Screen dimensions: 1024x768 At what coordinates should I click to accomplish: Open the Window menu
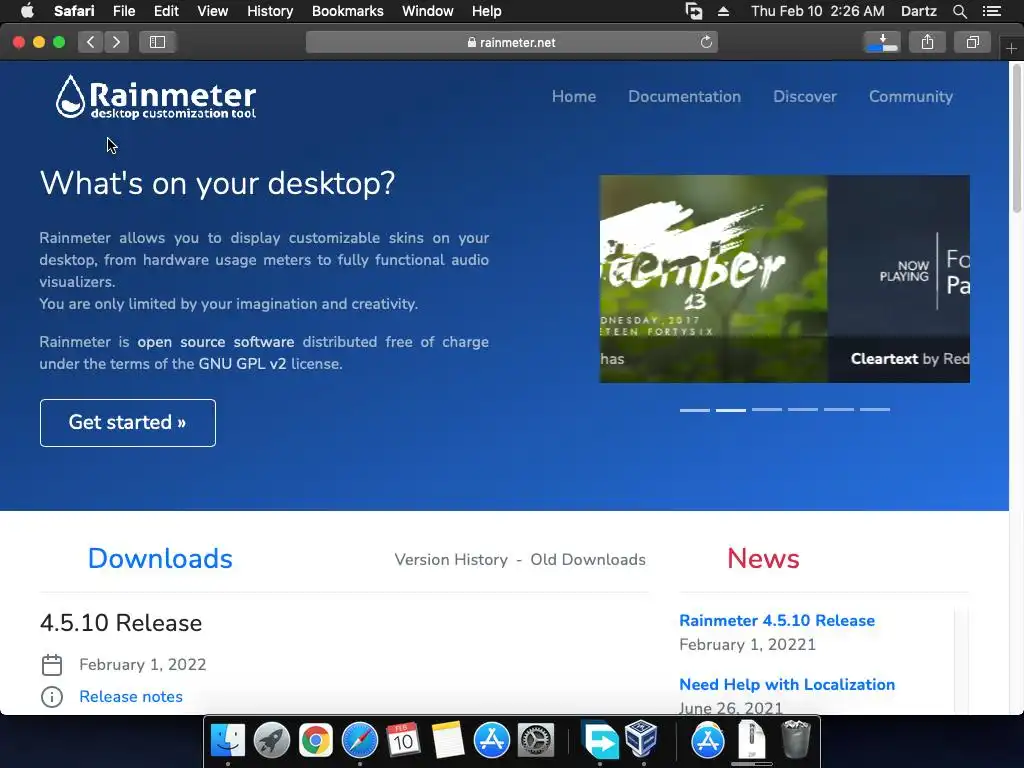pos(428,11)
